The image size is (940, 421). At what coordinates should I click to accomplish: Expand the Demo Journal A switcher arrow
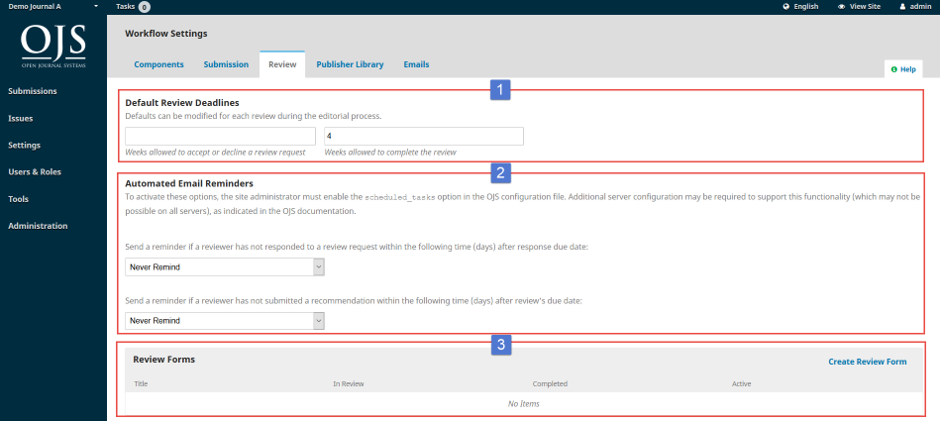click(96, 6)
